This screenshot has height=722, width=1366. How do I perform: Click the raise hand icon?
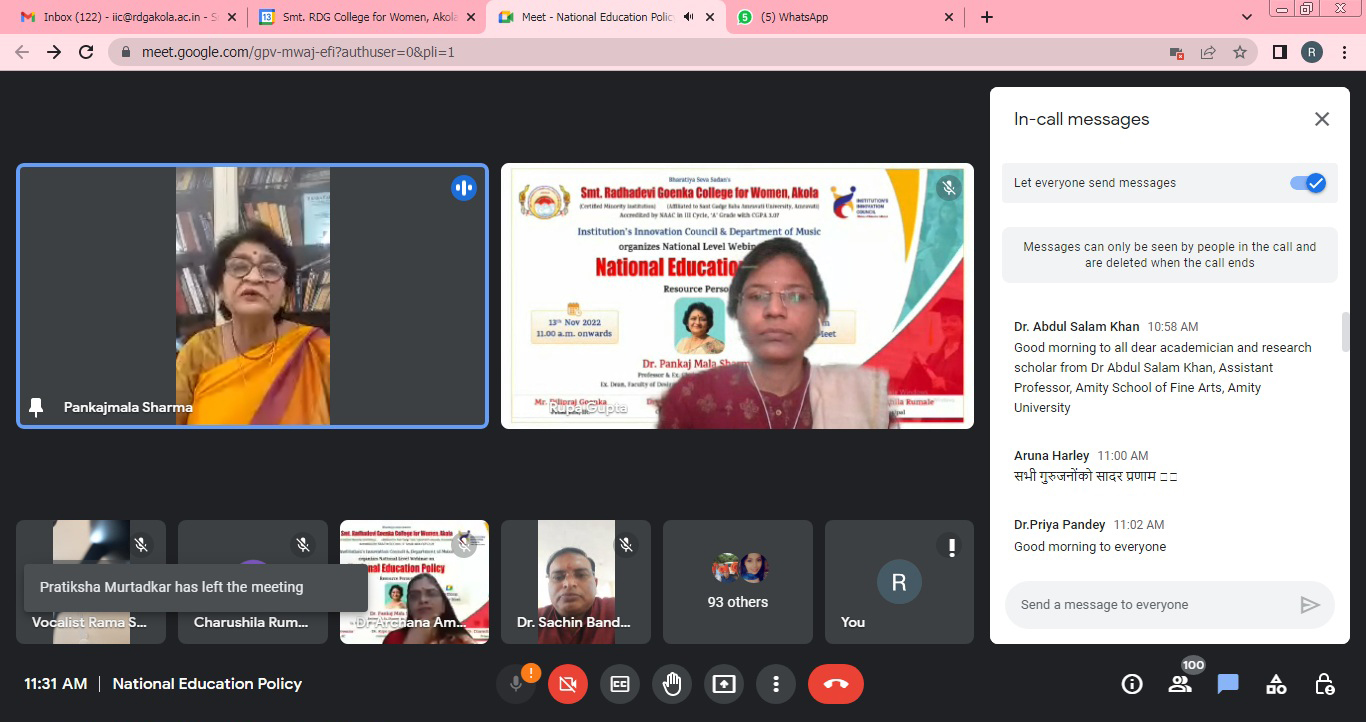[672, 684]
